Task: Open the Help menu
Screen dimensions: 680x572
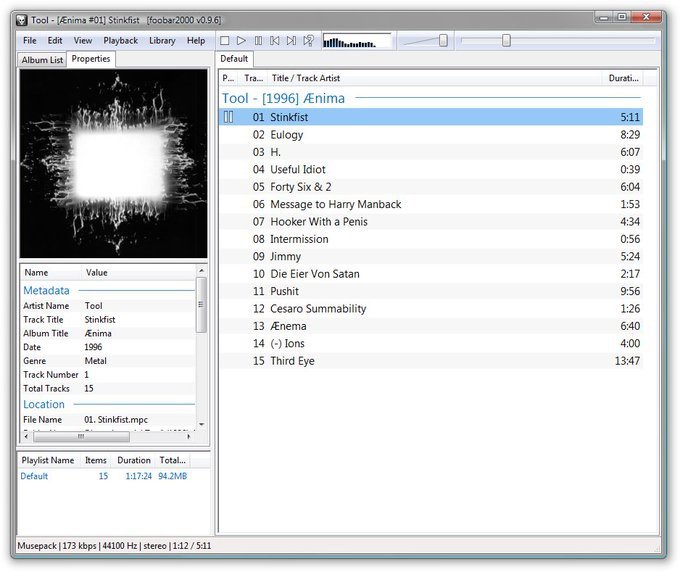Action: click(x=196, y=41)
